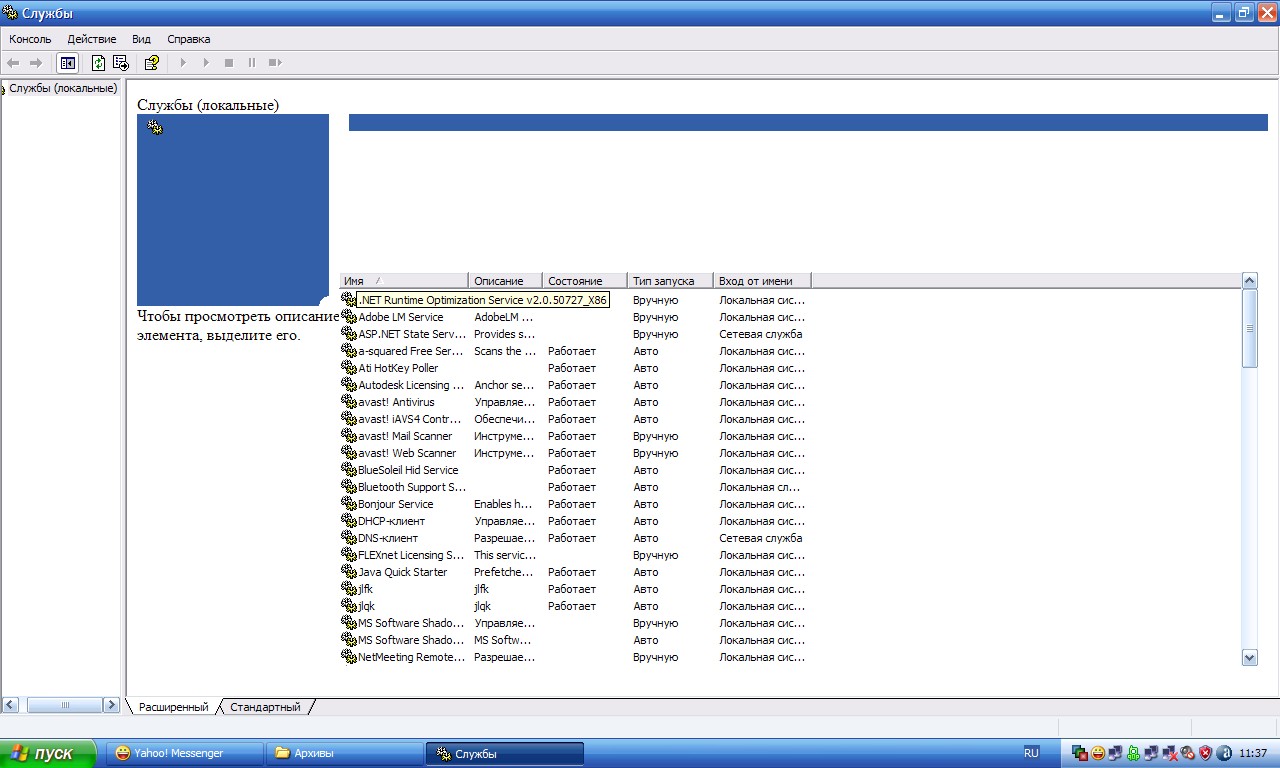Toggle the show/hide console tree icon

67,63
